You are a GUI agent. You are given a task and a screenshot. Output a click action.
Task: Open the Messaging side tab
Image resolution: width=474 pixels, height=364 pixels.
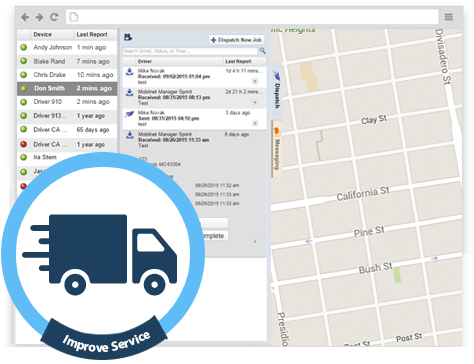pyautogui.click(x=277, y=149)
